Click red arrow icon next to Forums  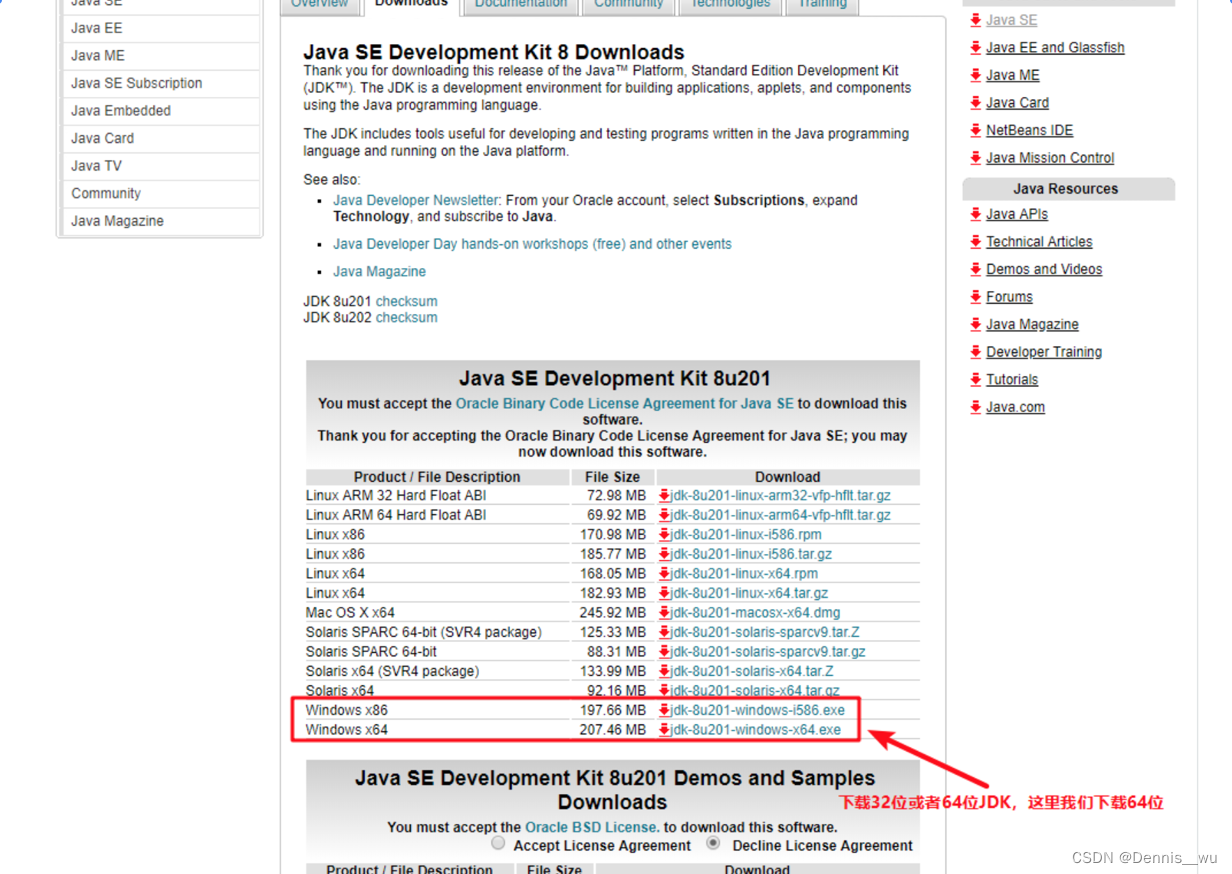(x=976, y=296)
